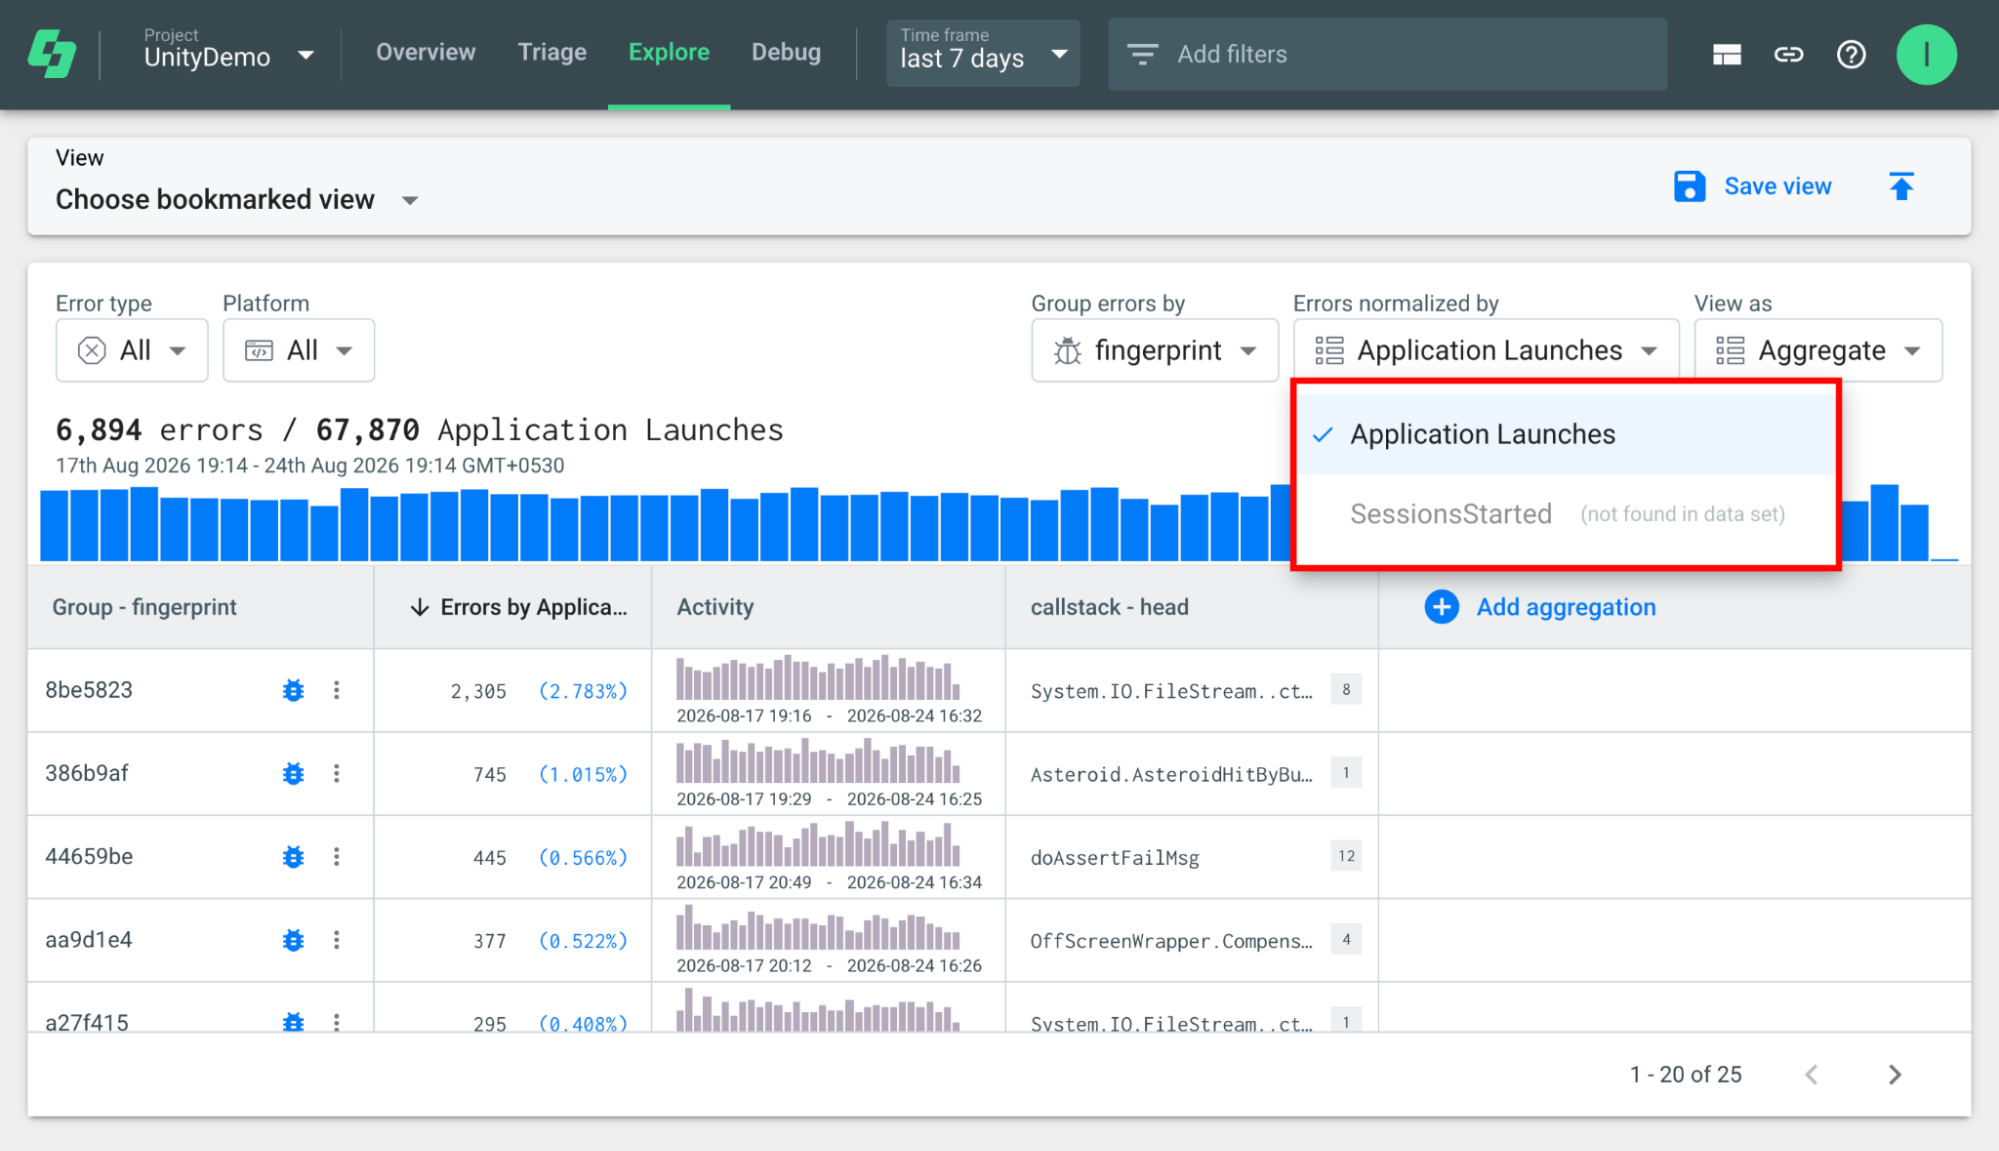Click the filter lines icon

[1142, 54]
